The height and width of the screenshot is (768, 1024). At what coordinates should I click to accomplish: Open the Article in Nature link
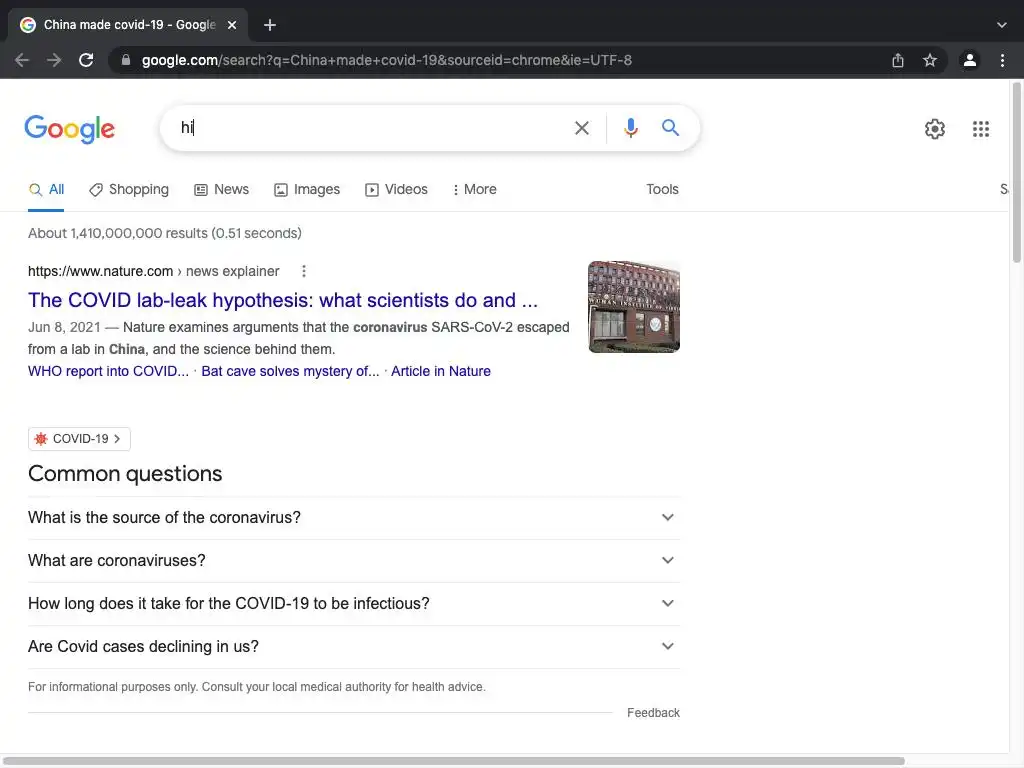coord(441,371)
